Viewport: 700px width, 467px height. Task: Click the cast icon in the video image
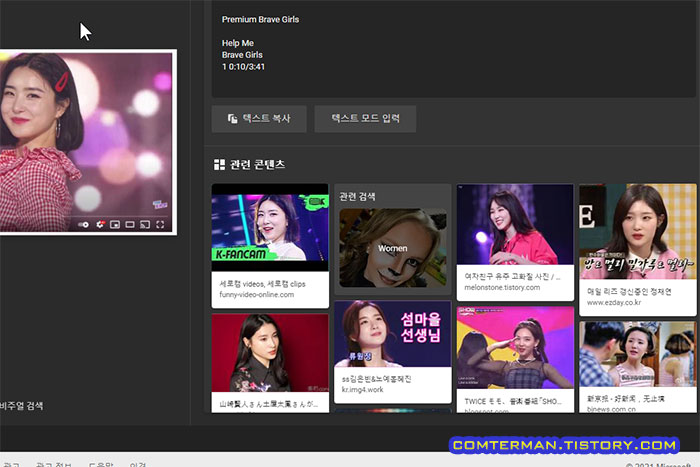point(145,224)
